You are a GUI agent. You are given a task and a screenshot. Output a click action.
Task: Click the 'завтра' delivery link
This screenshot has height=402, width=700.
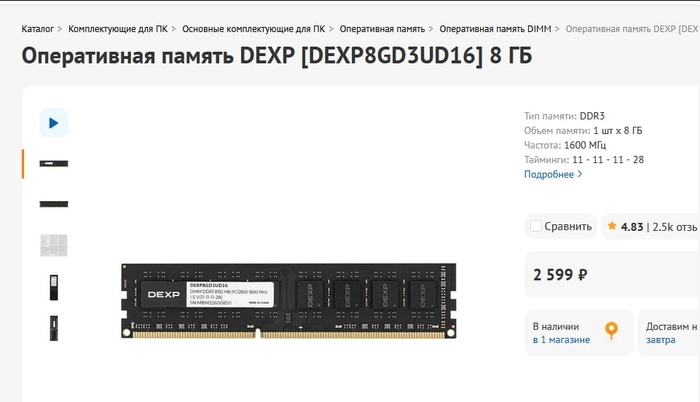click(660, 339)
